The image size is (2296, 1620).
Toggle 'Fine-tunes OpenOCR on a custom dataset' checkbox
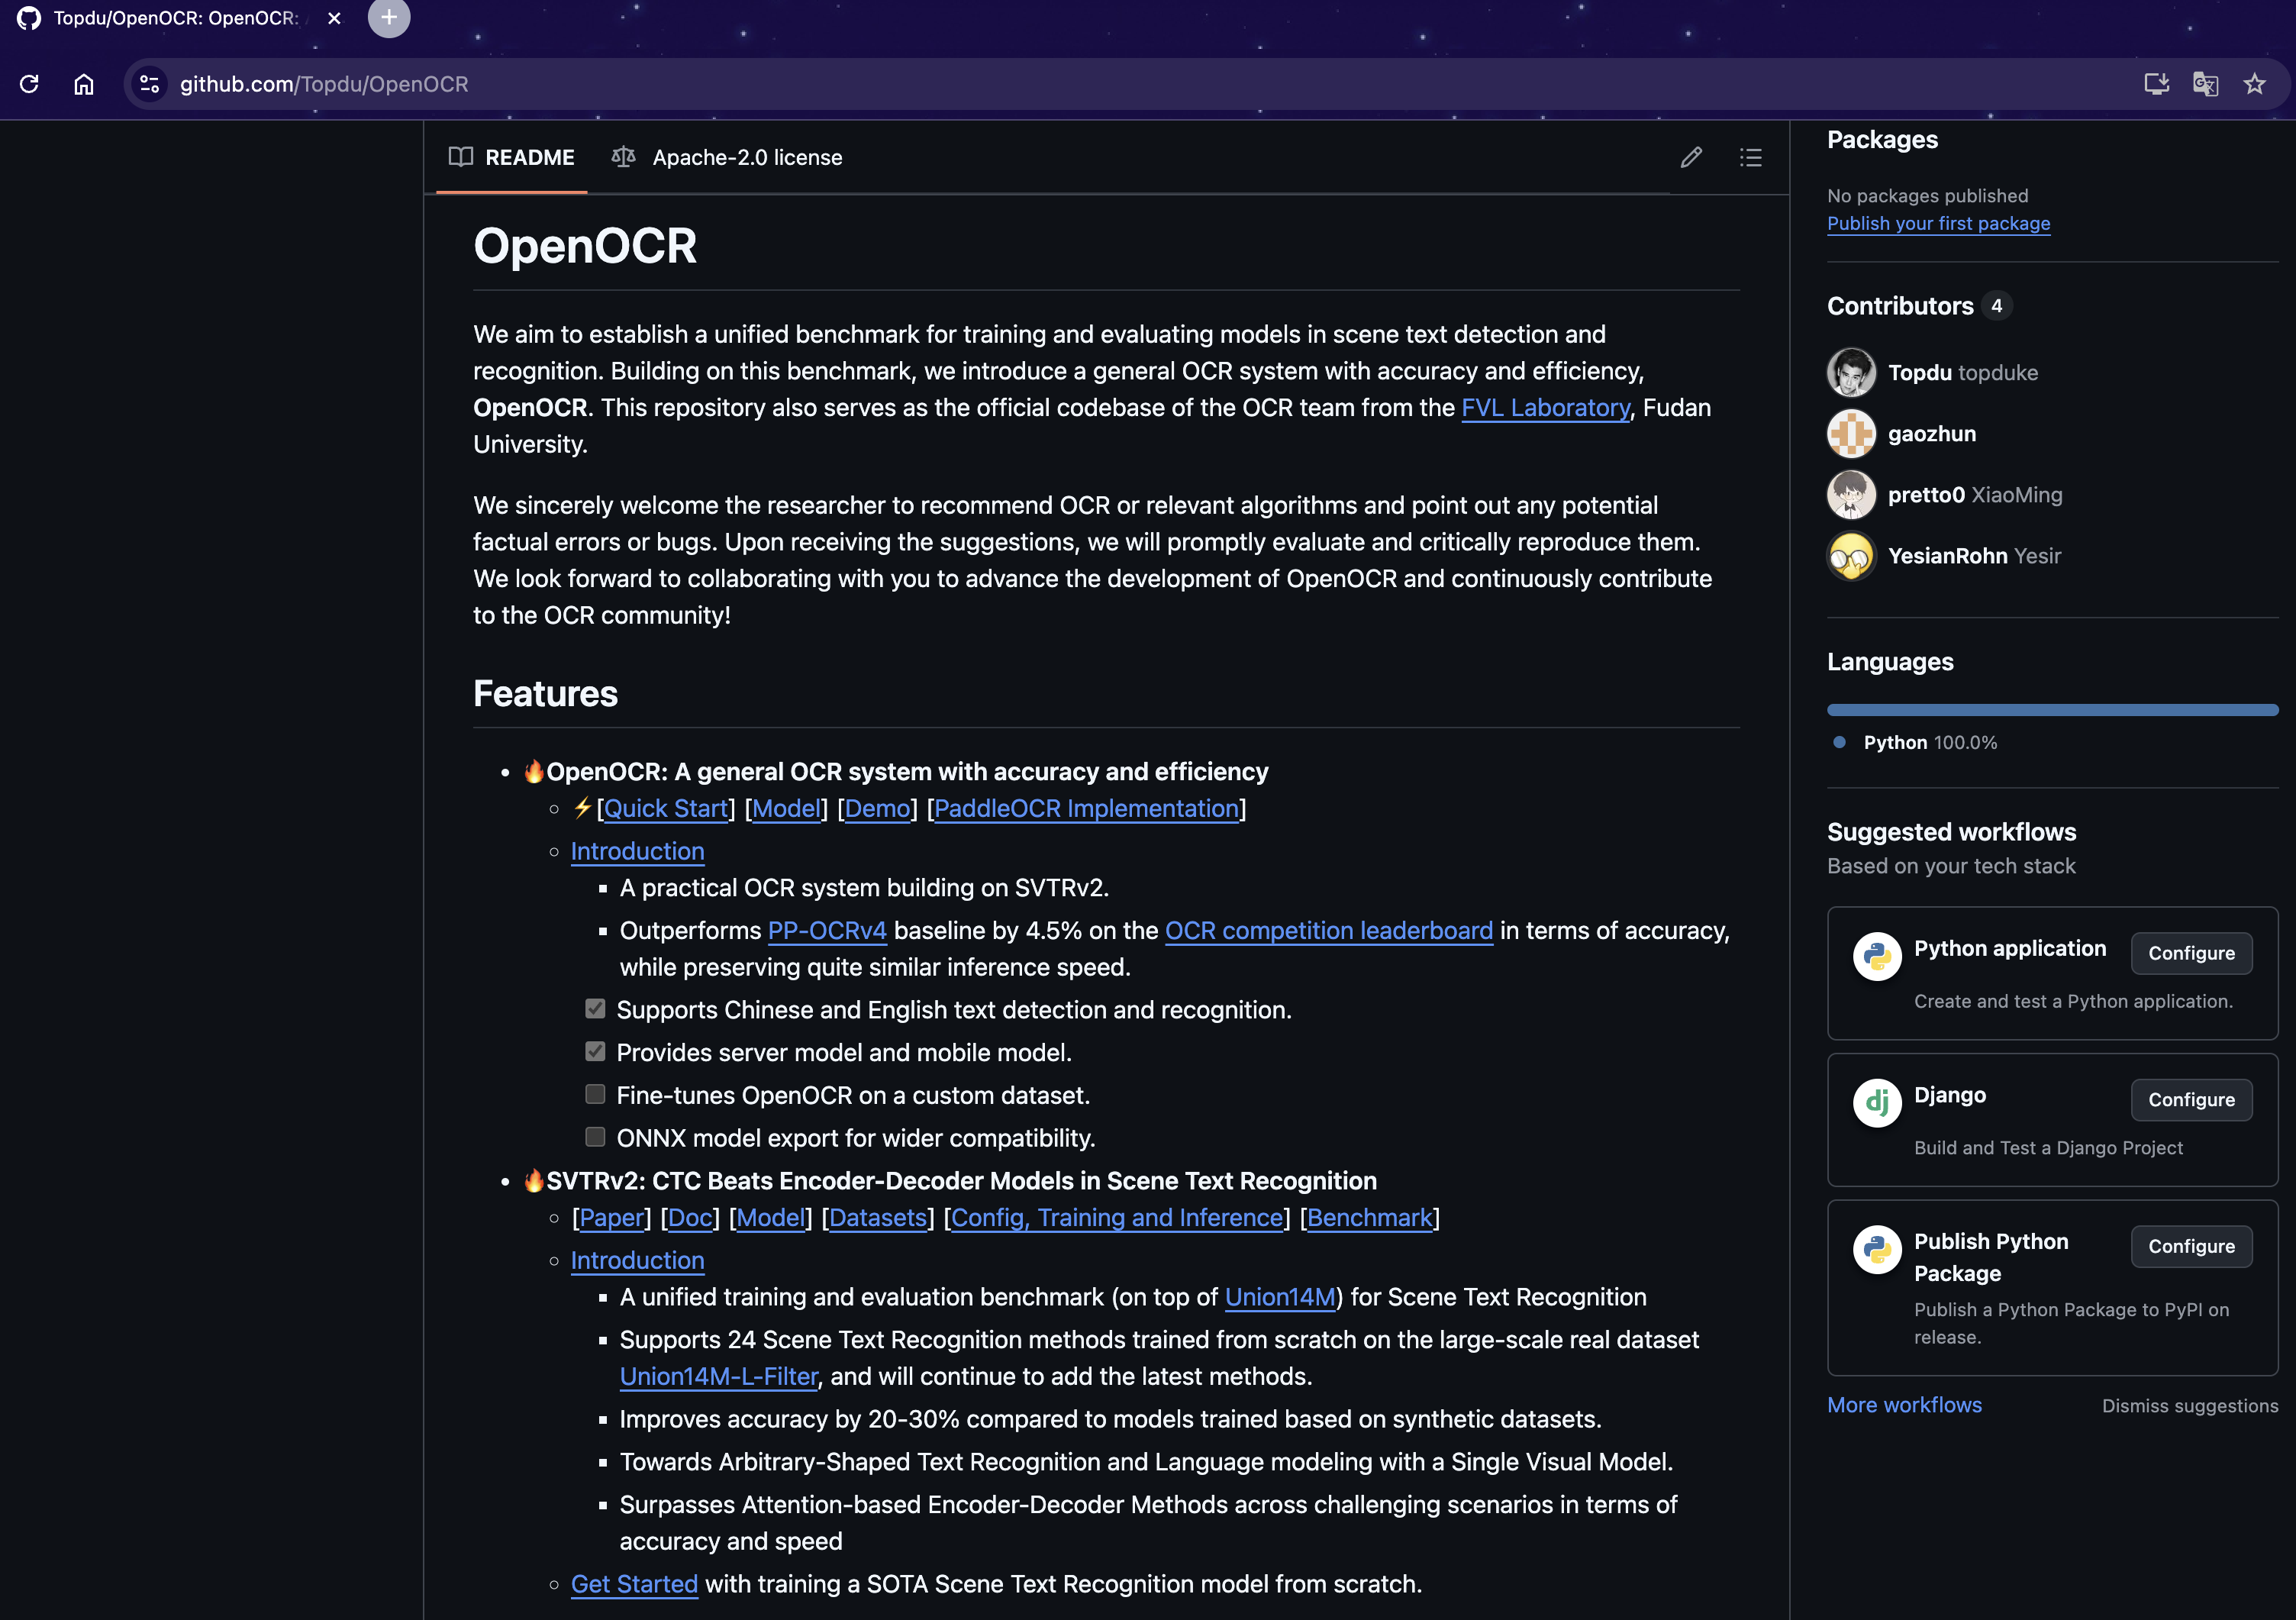pyautogui.click(x=595, y=1094)
